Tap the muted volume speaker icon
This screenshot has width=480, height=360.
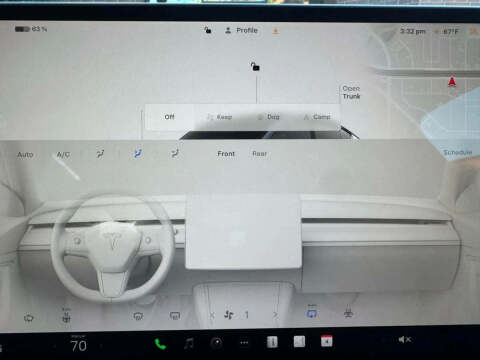404,339
